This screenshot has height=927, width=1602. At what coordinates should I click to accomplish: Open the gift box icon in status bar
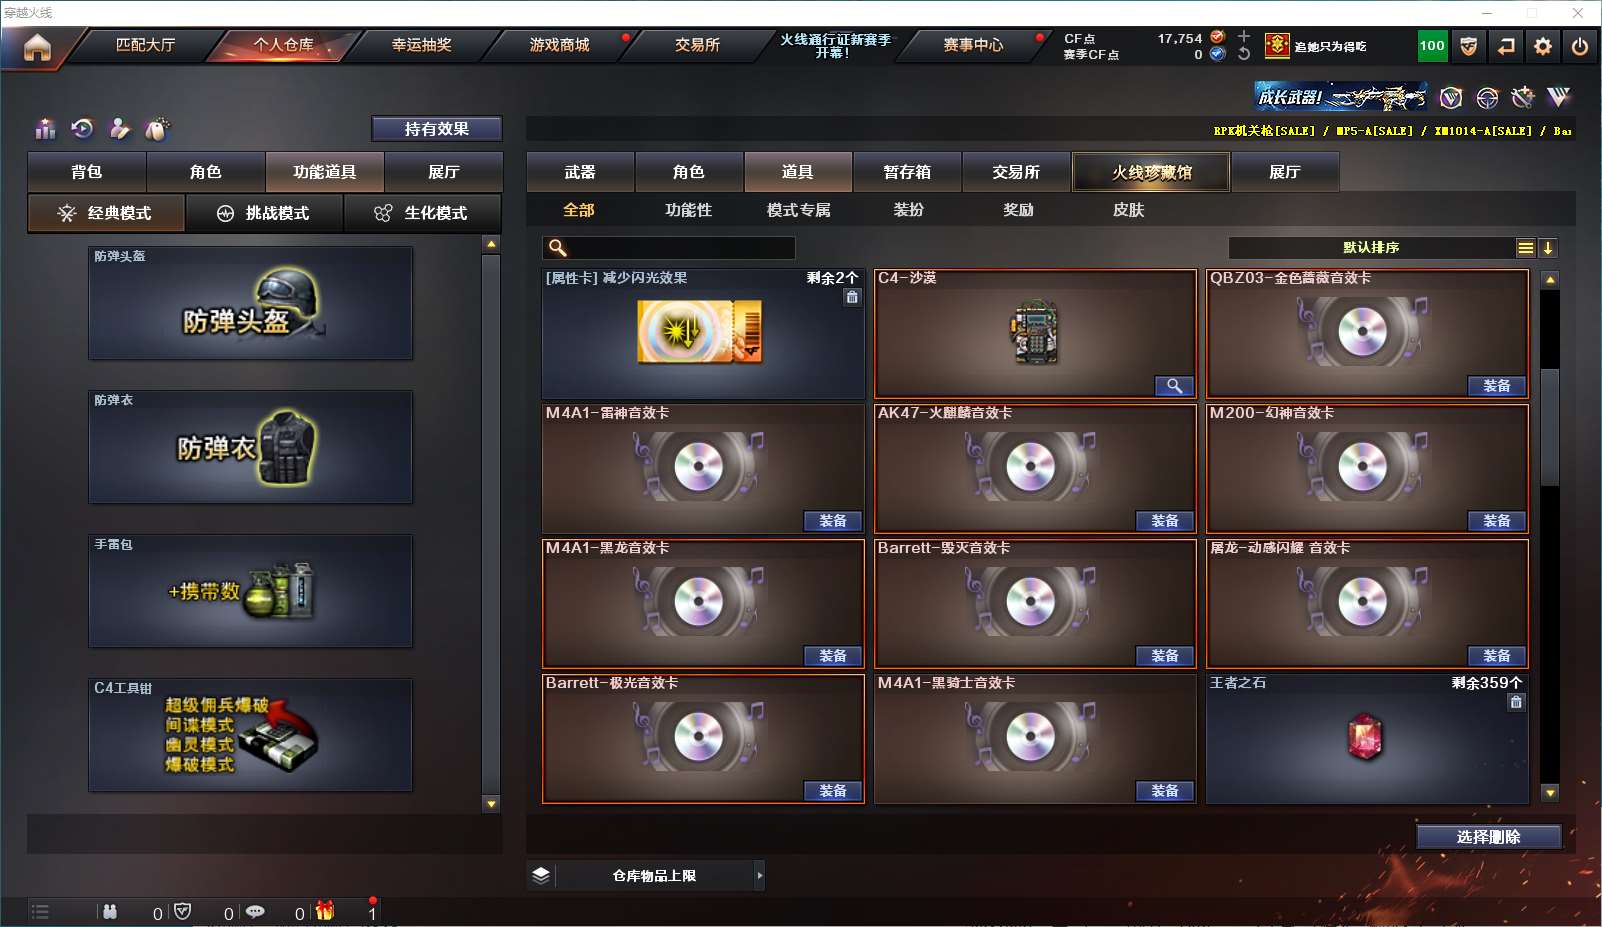[x=325, y=911]
